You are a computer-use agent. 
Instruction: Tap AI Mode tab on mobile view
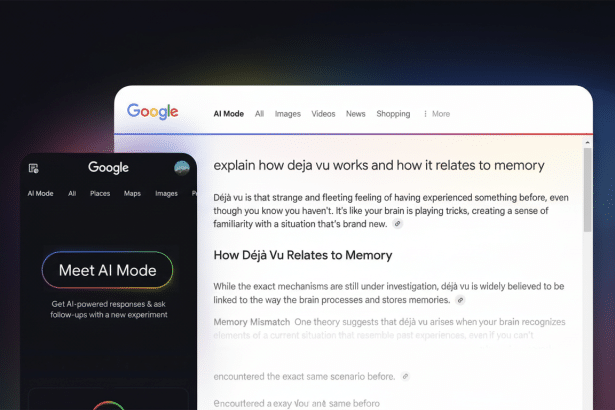(41, 193)
